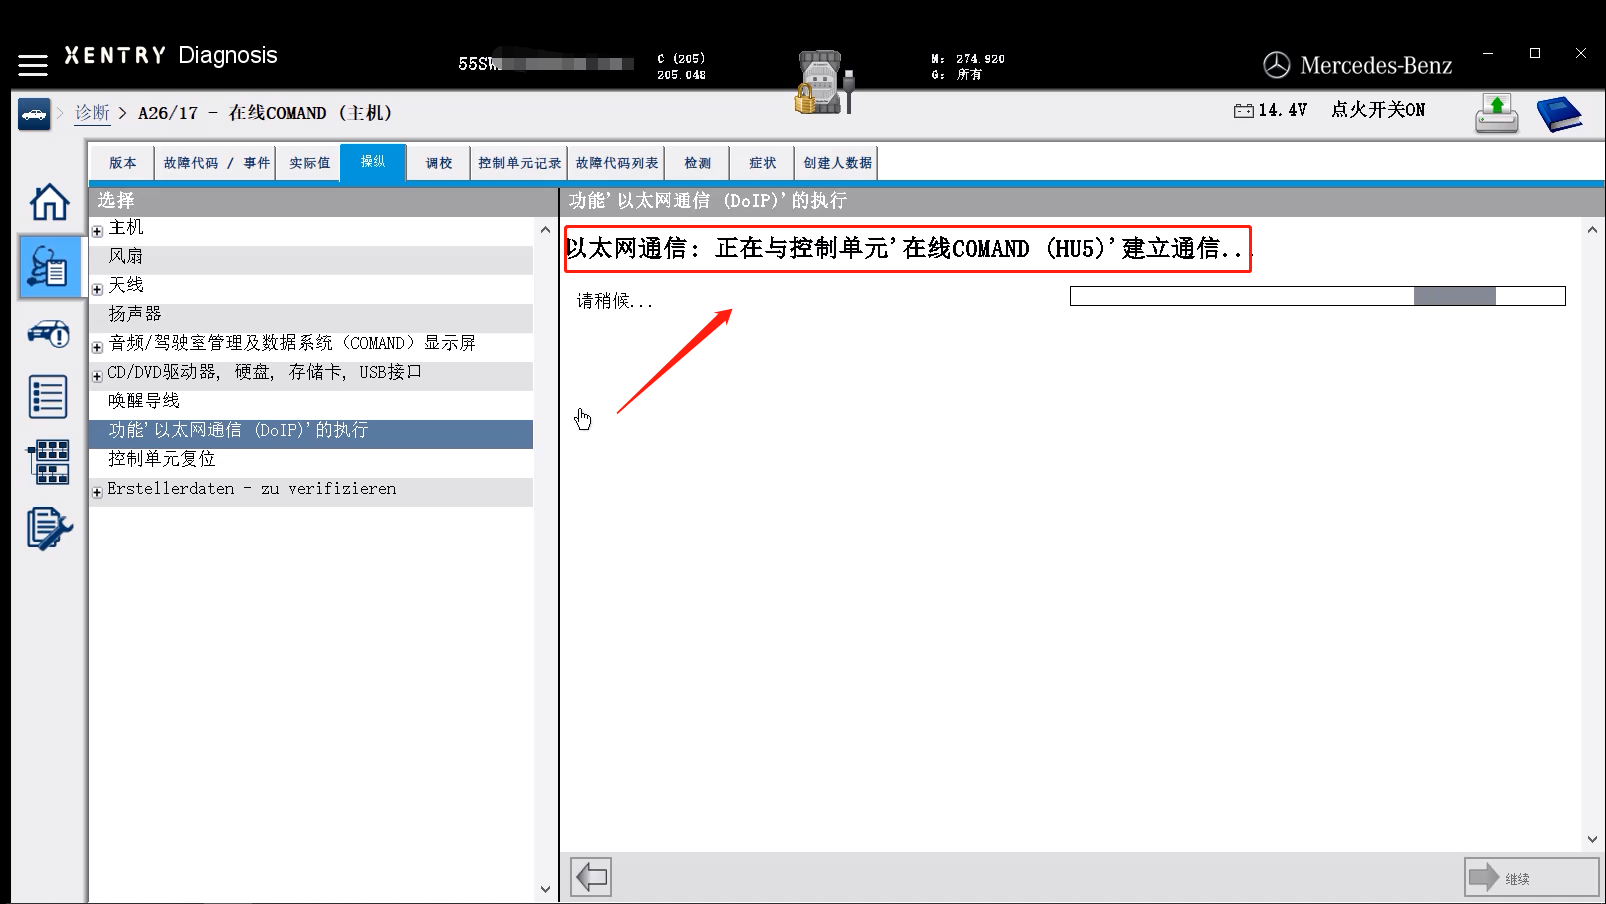Maximize the XENTRY window
This screenshot has width=1606, height=904.
coord(1535,53)
